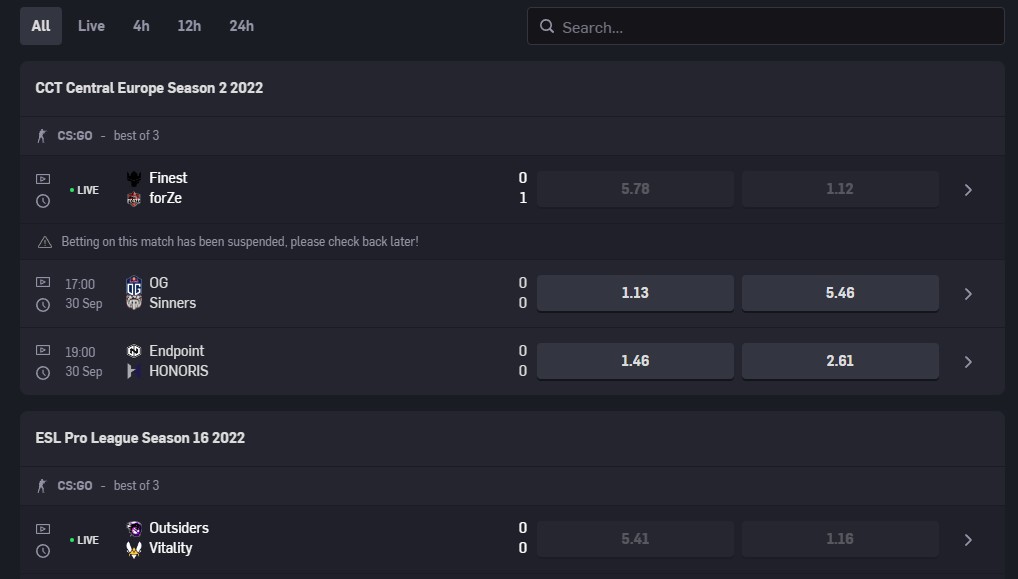
Task: Click the forZe team logo icon
Action: pos(134,199)
